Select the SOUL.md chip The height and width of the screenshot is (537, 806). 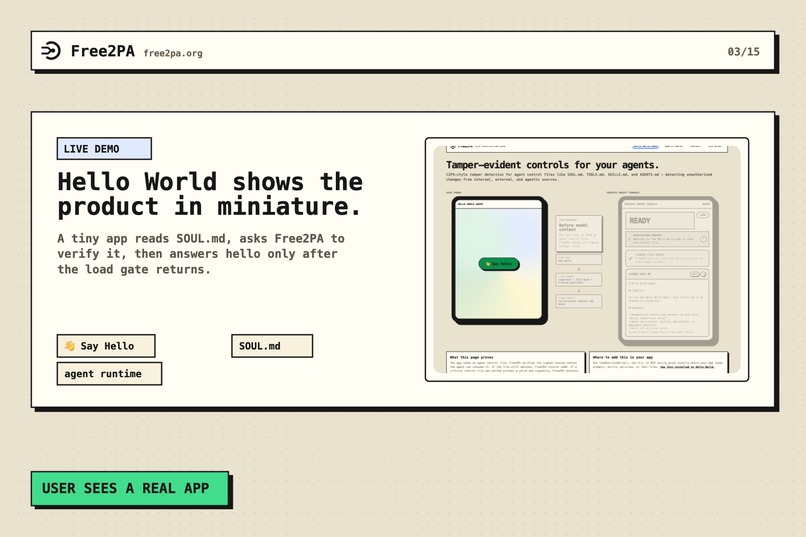tap(272, 346)
